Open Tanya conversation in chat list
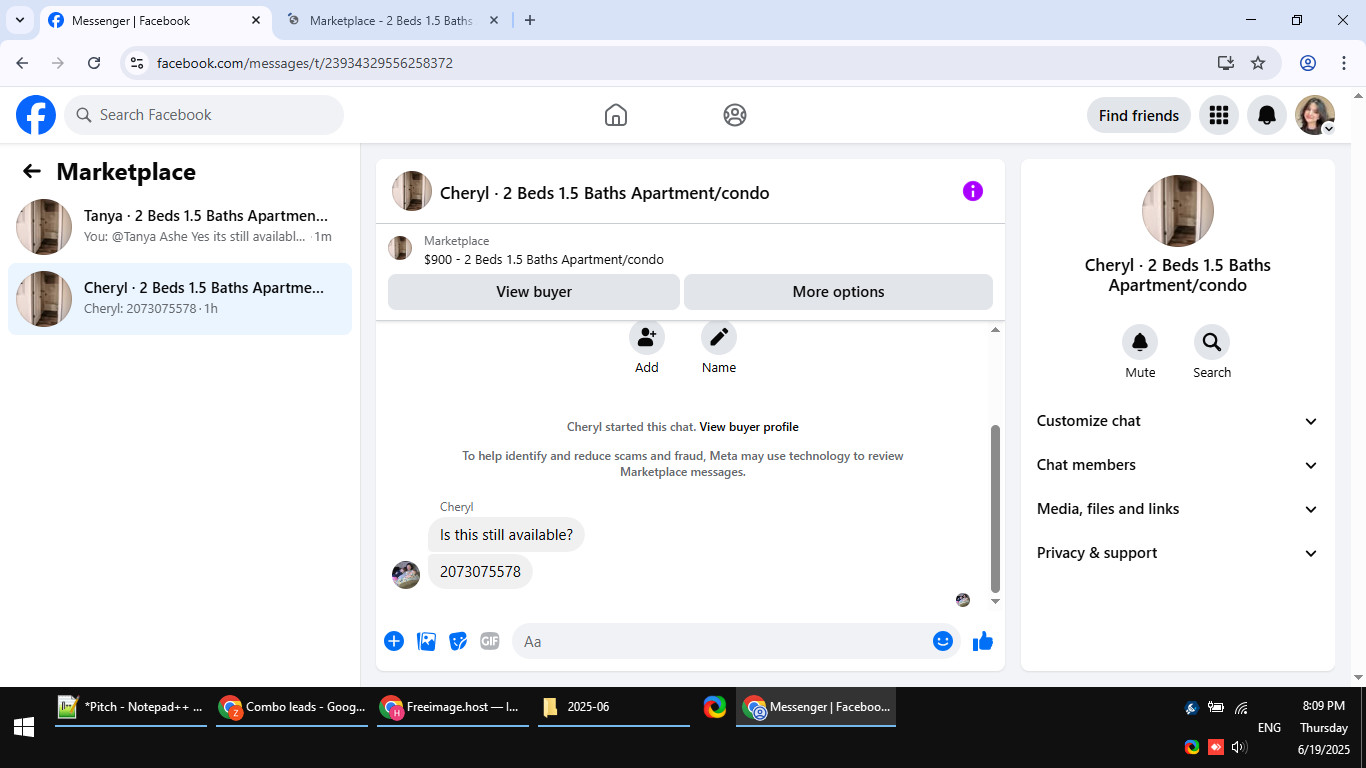The height and width of the screenshot is (768, 1366). coord(180,227)
